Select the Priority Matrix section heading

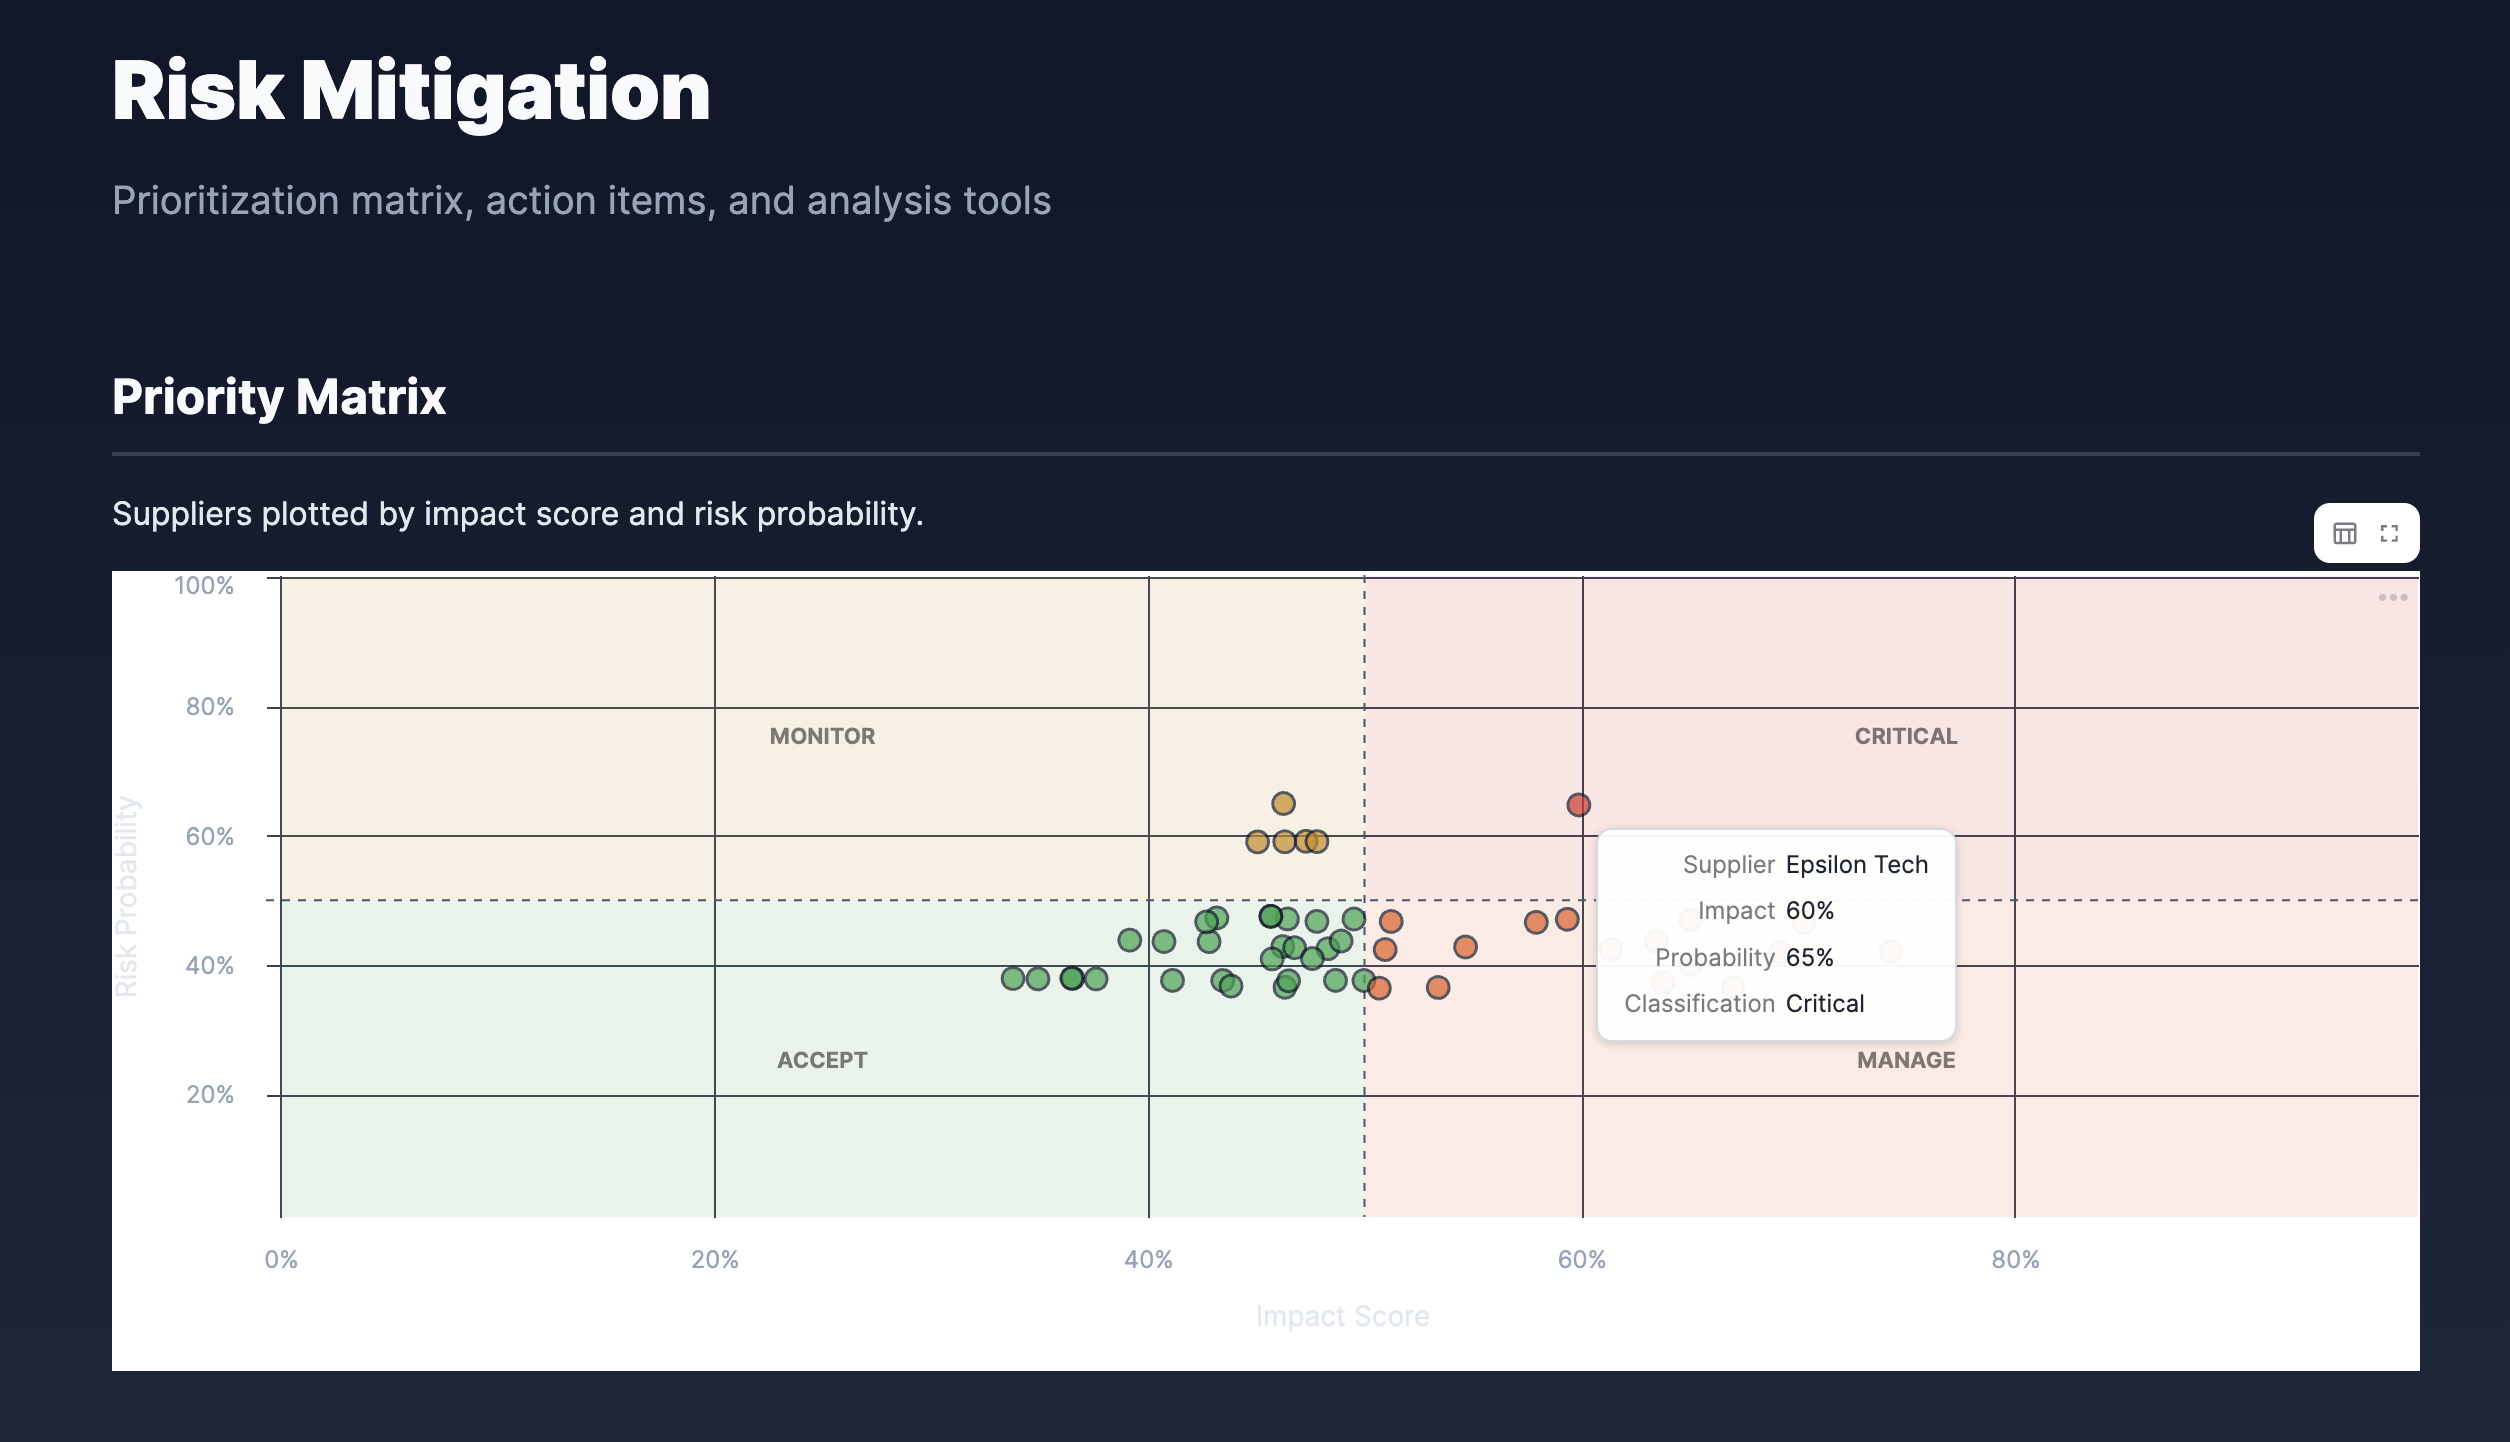[278, 397]
